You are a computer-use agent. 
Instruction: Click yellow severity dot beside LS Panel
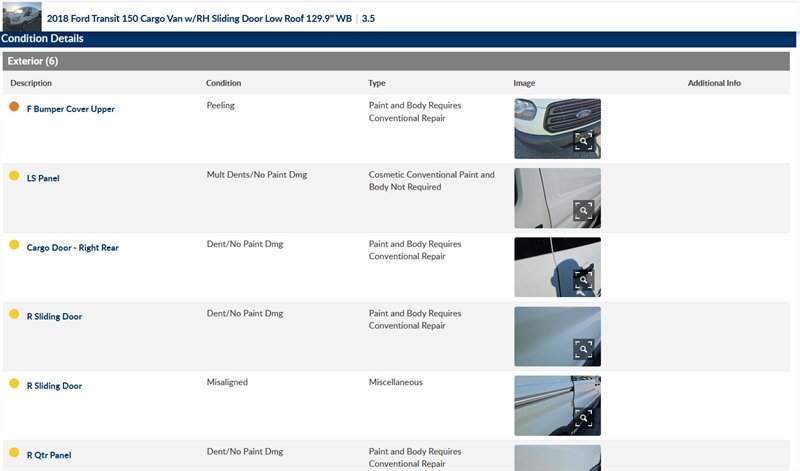(14, 176)
